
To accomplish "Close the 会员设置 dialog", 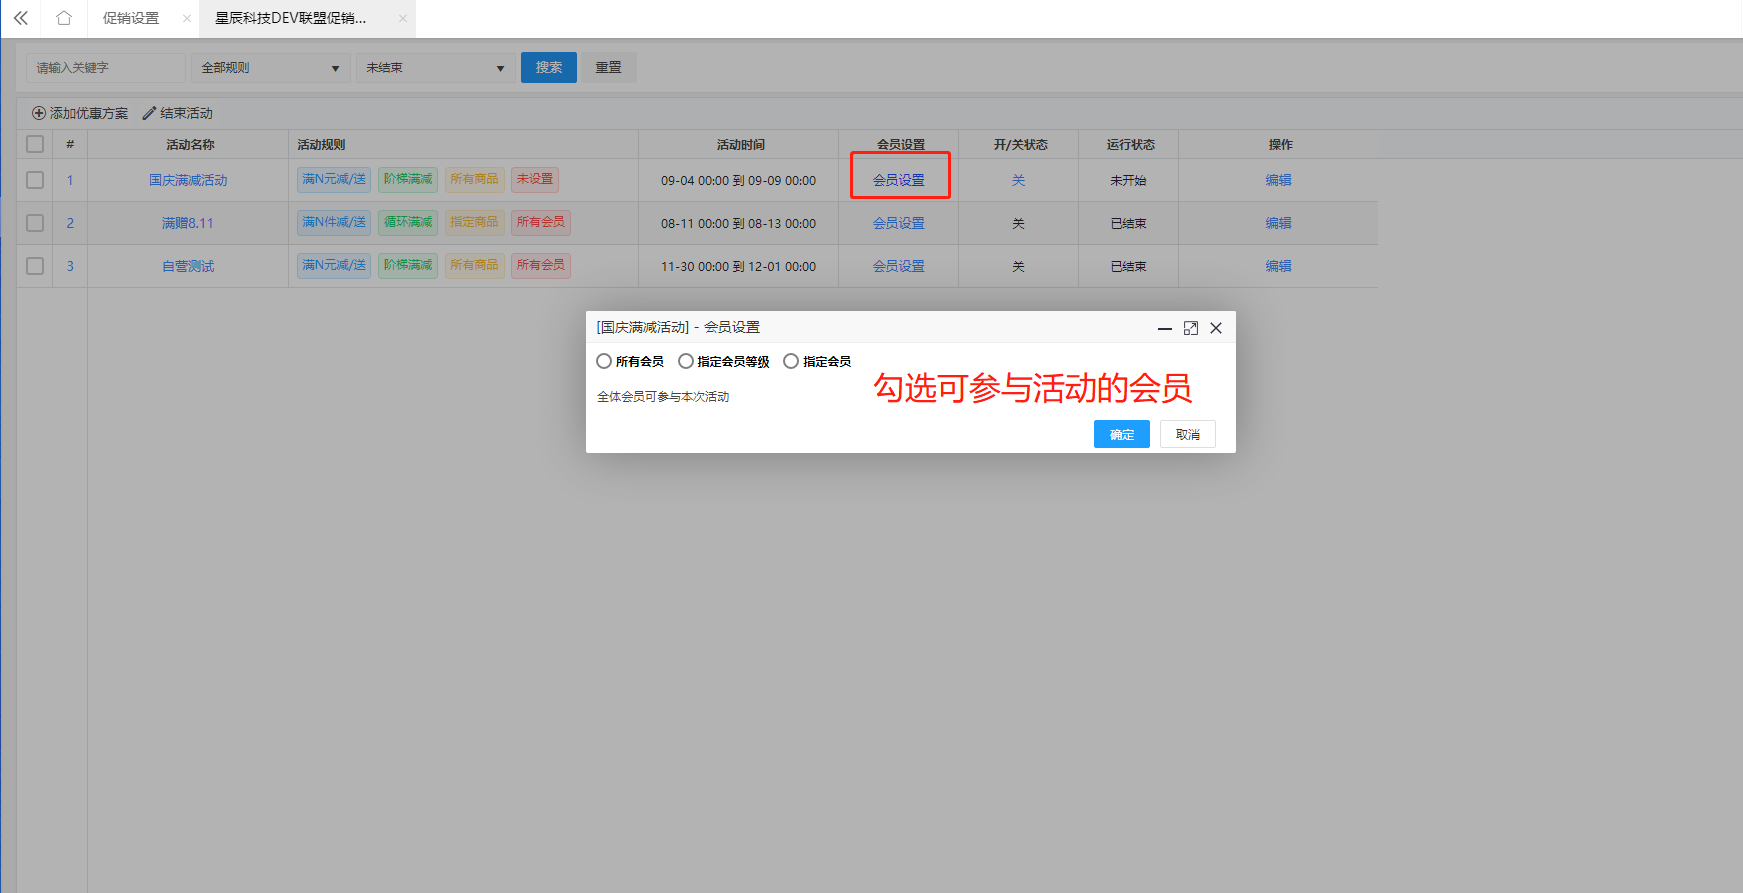I will coord(1216,328).
